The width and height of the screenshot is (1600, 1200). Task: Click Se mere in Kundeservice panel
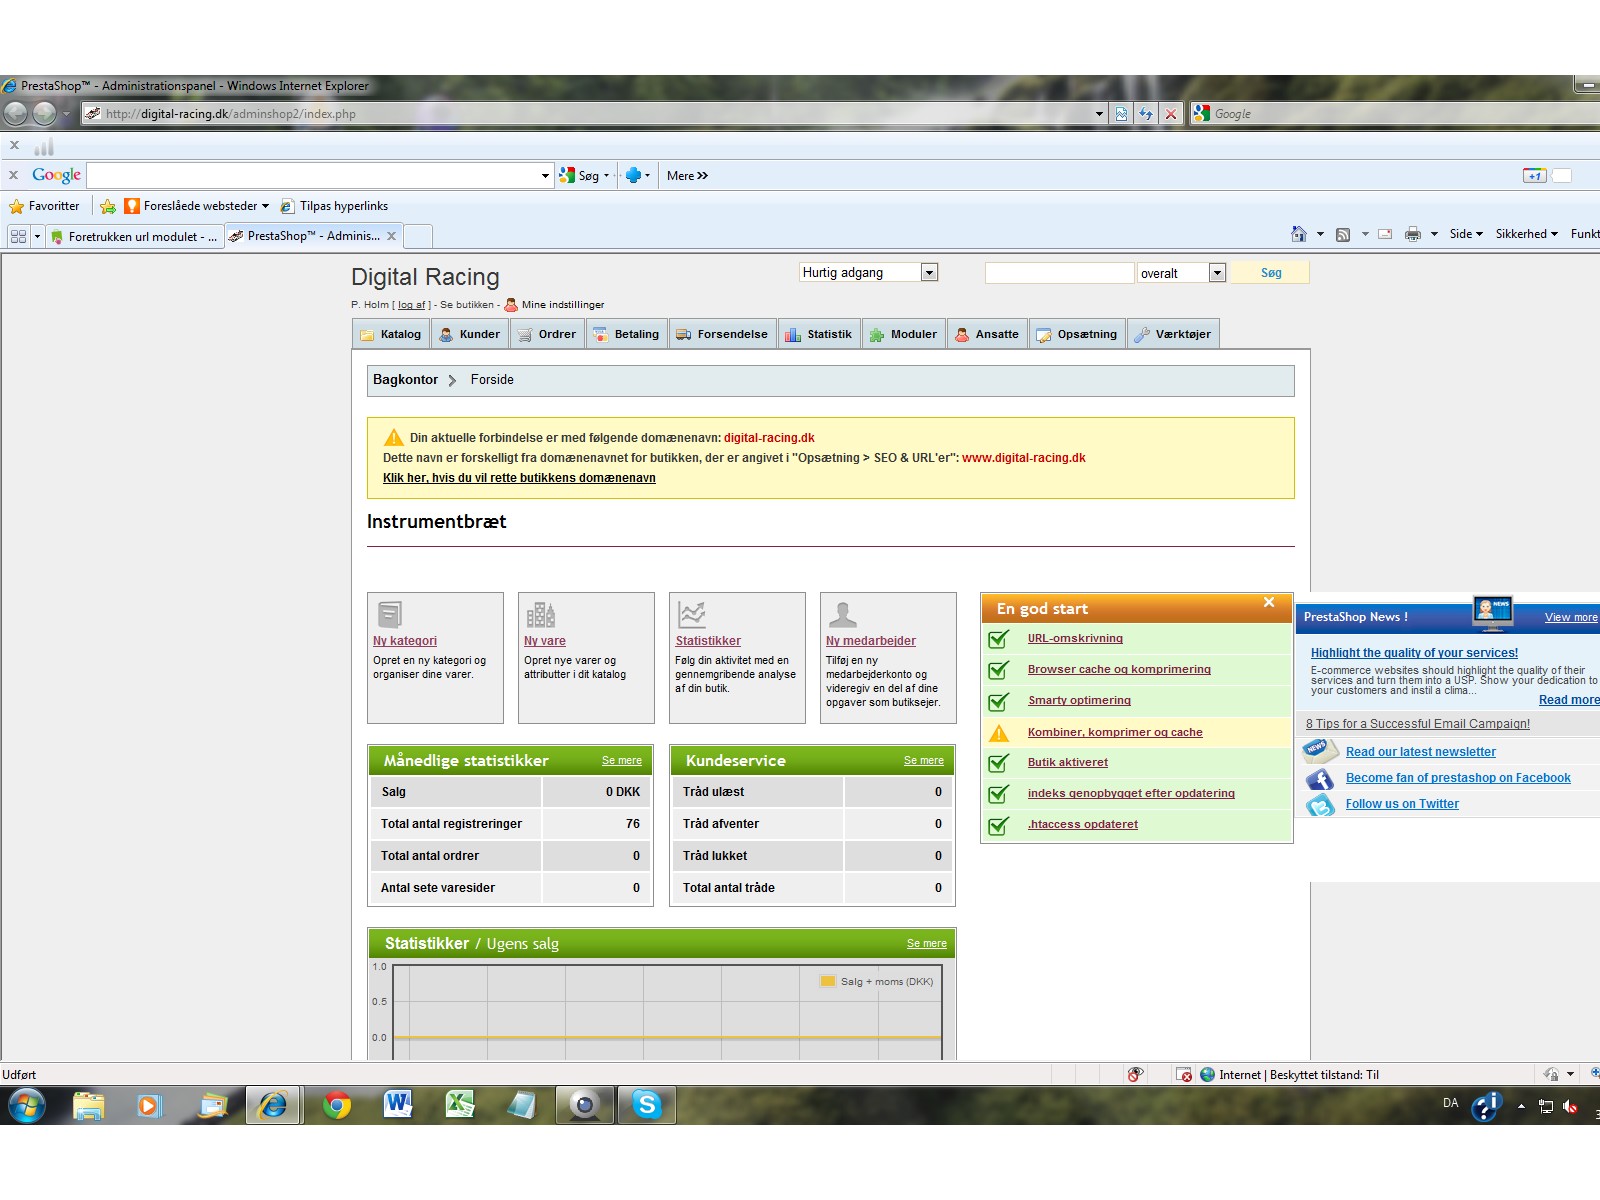click(924, 761)
